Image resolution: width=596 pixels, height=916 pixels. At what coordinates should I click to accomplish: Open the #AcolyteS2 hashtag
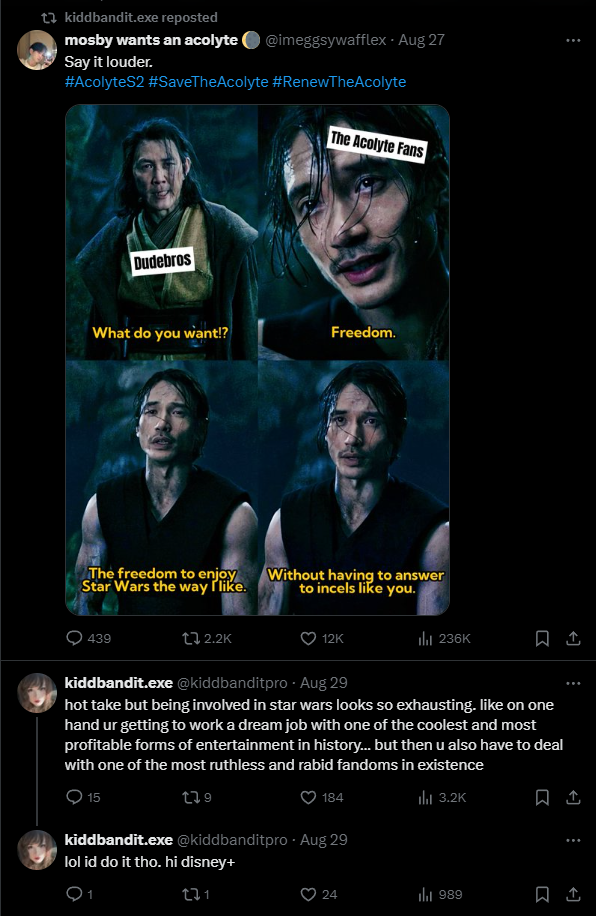tap(104, 82)
